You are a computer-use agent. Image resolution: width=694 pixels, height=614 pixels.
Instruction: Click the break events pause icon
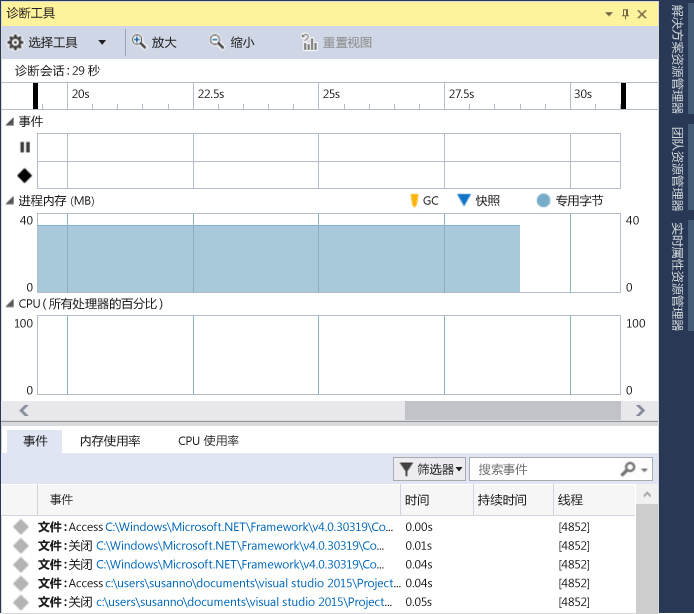tap(25, 147)
